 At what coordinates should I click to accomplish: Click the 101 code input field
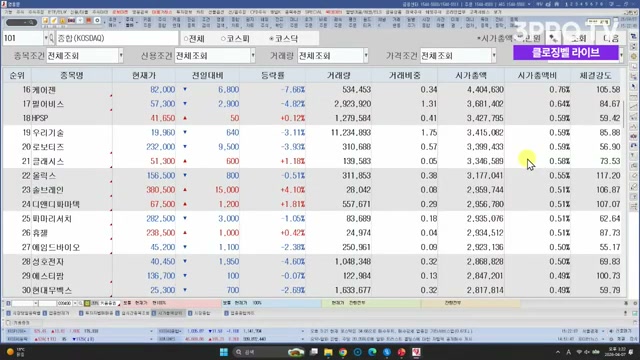23,38
